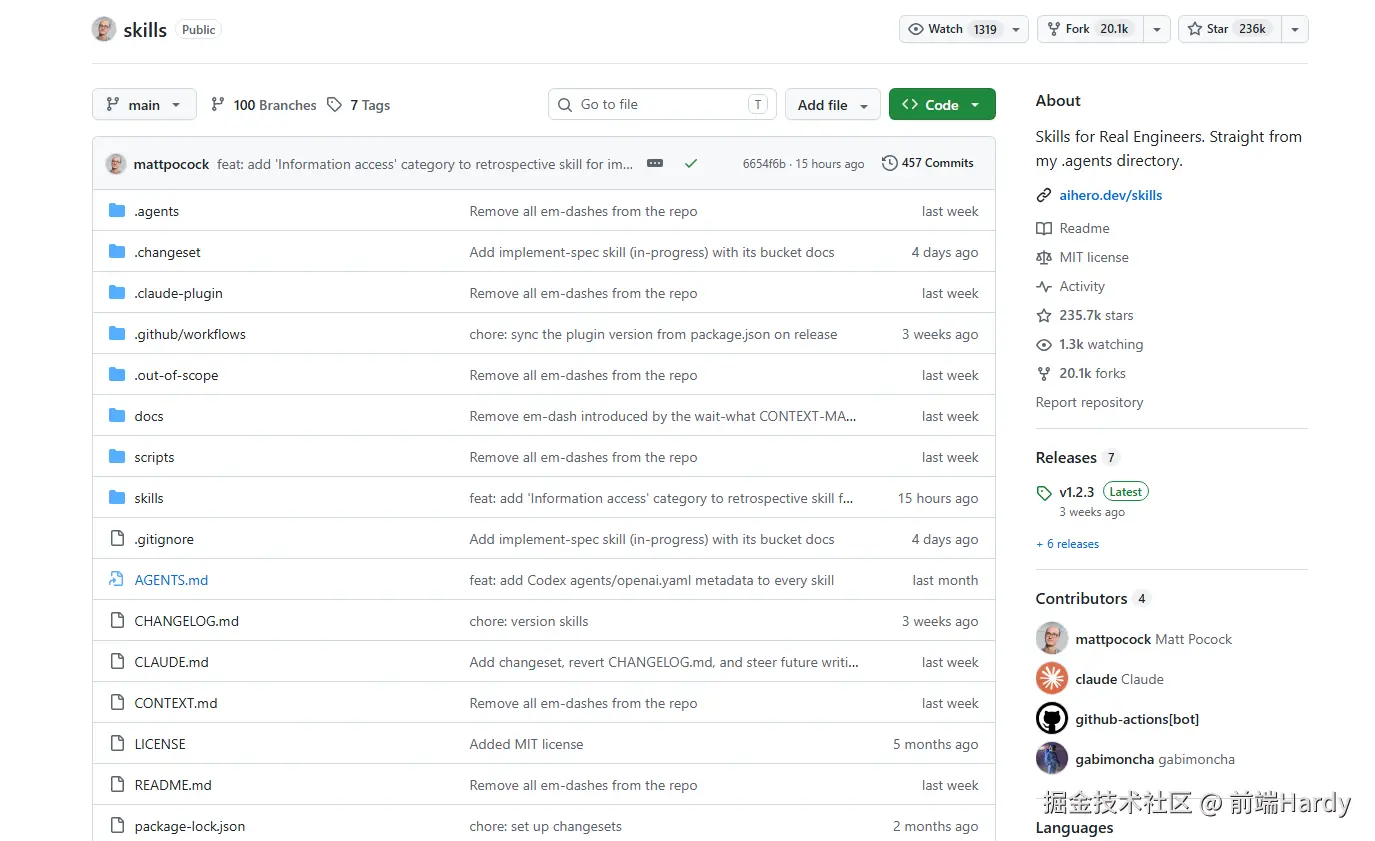Click the docs folder icon
Image resolution: width=1375 pixels, height=841 pixels.
(117, 416)
